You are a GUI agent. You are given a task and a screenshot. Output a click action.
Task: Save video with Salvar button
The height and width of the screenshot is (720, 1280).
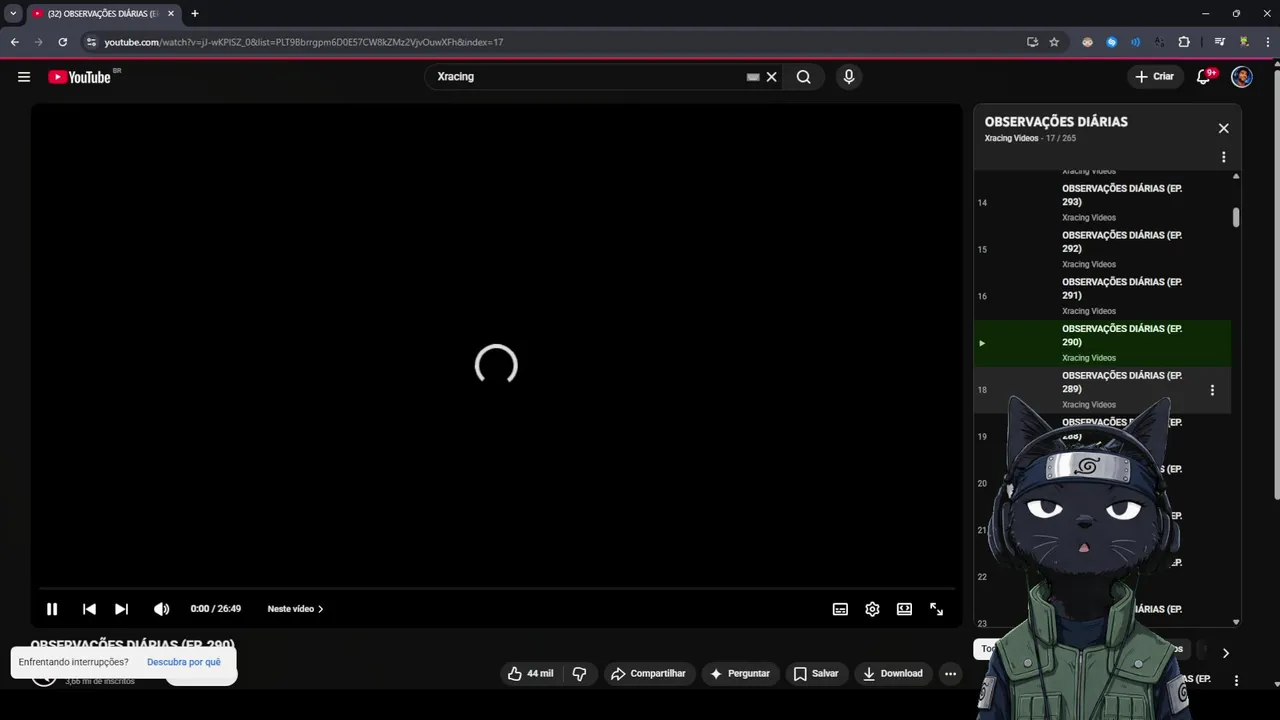pos(816,674)
